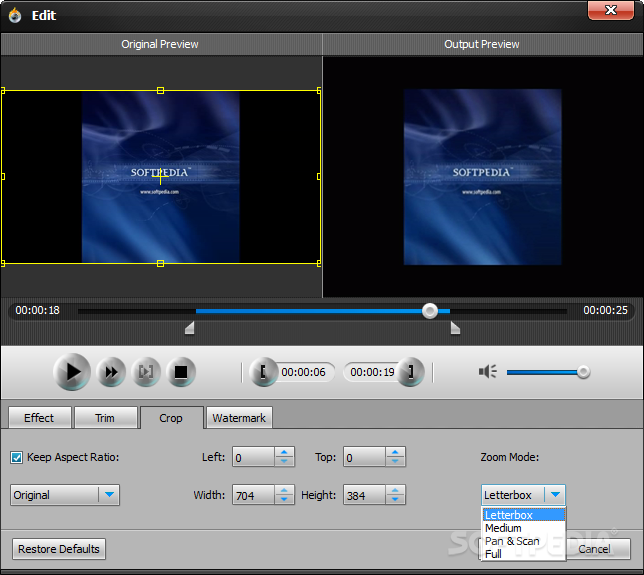Click the app flame icon in title bar
644x575 pixels.
15,16
